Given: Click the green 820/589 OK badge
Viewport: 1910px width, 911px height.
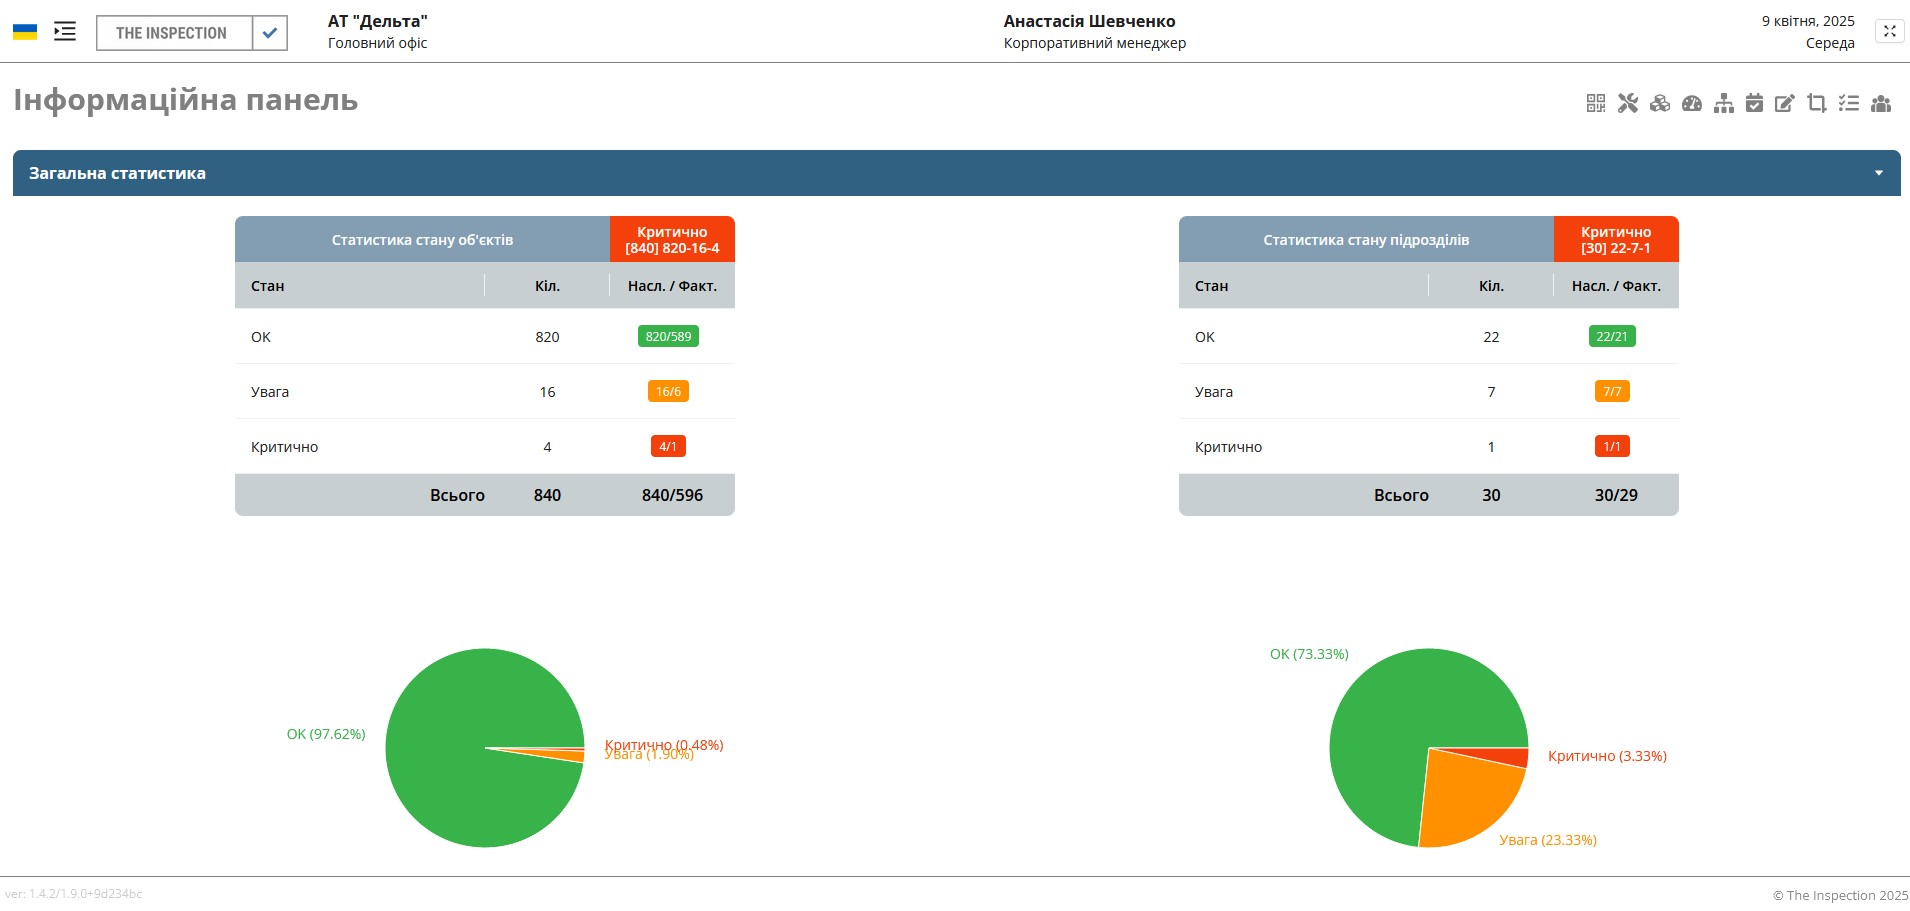Looking at the screenshot, I should tap(668, 337).
